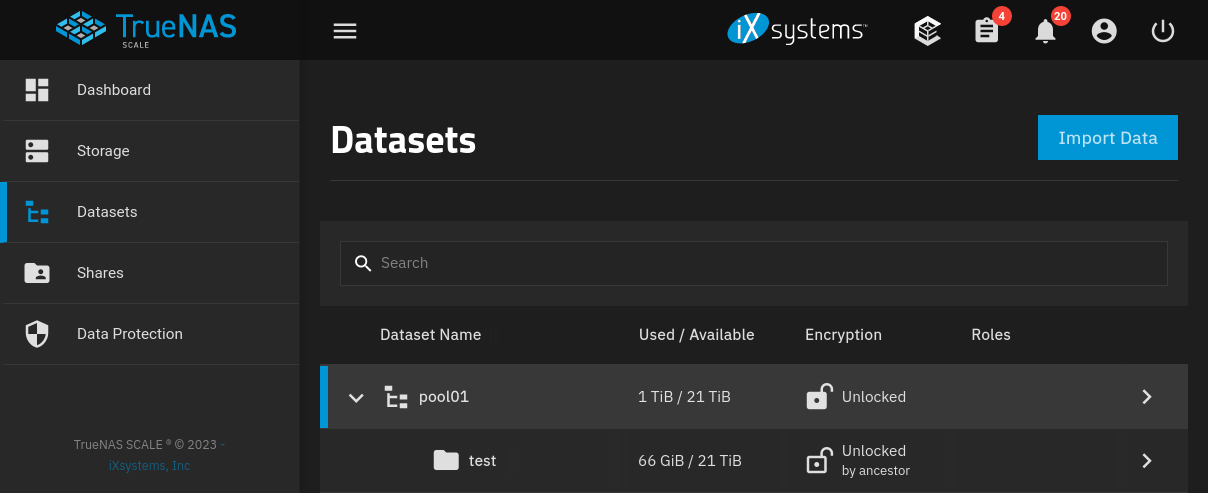
Task: Click the Roles column header
Action: pos(991,335)
